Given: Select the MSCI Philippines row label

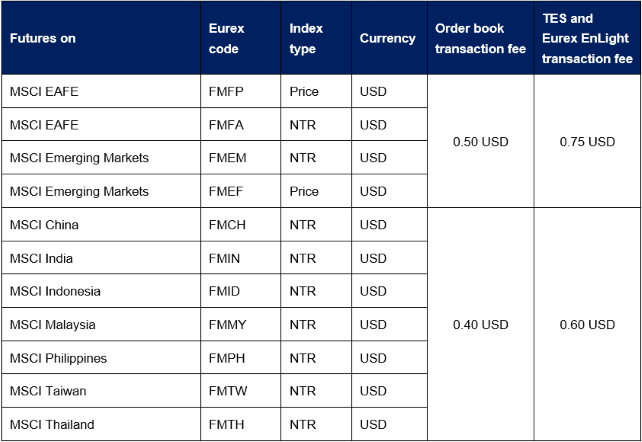Looking at the screenshot, I should tap(58, 359).
